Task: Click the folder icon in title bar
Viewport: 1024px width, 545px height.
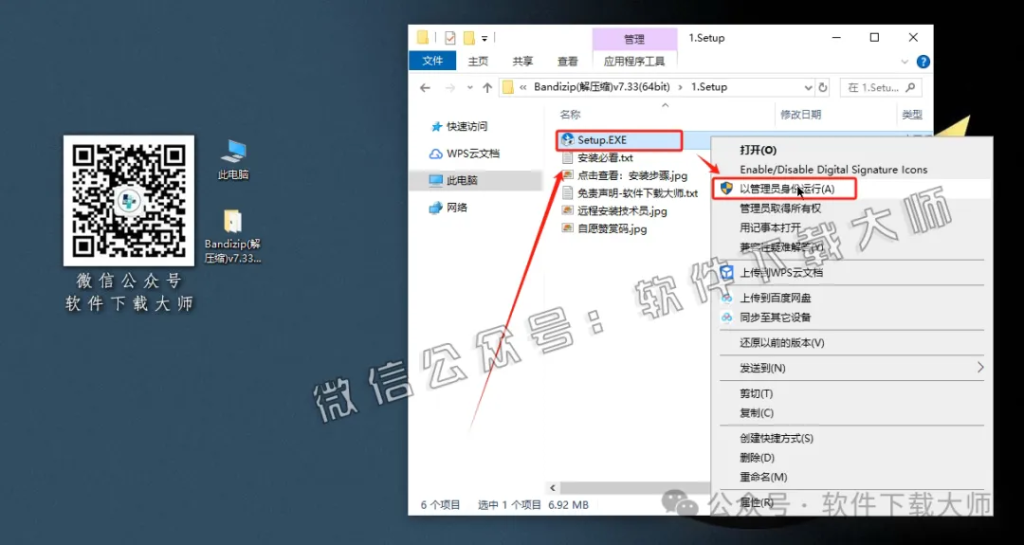Action: tap(423, 38)
